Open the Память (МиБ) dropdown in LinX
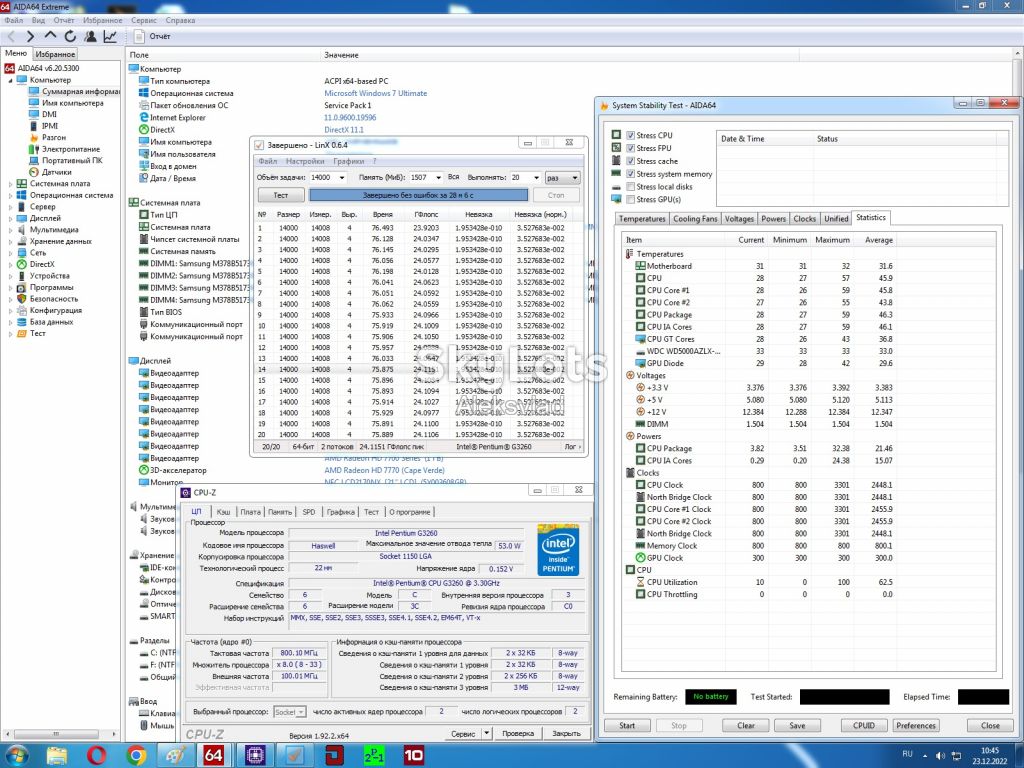This screenshot has width=1024, height=768. tap(438, 178)
